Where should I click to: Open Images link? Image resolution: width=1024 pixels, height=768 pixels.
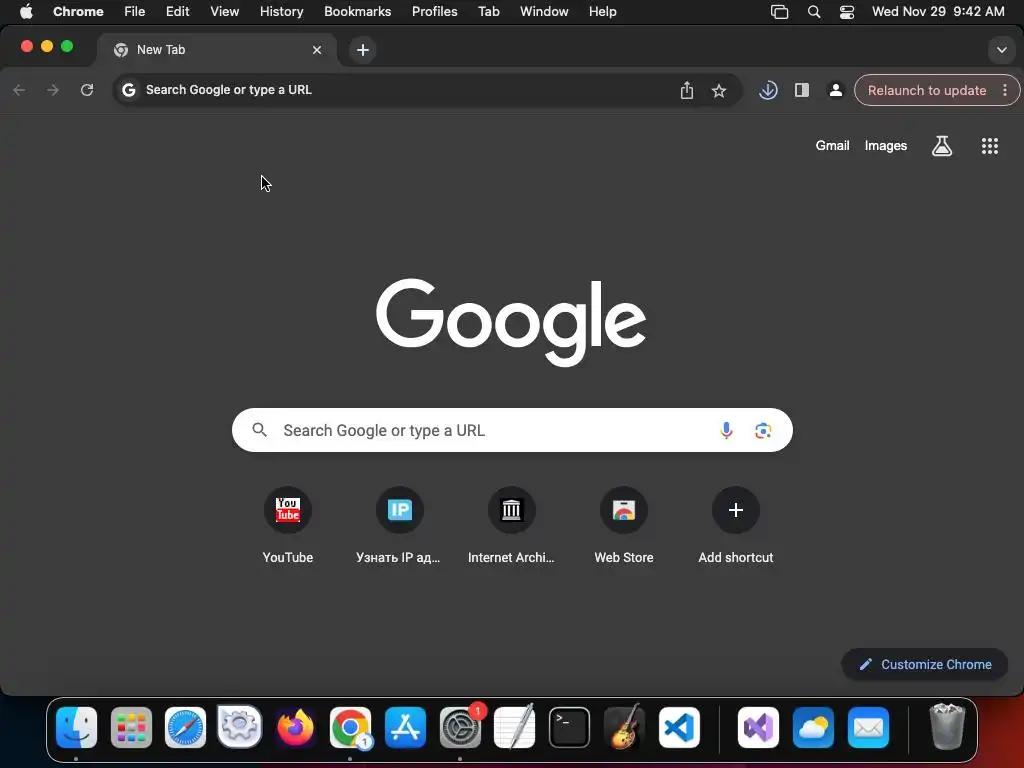[886, 146]
